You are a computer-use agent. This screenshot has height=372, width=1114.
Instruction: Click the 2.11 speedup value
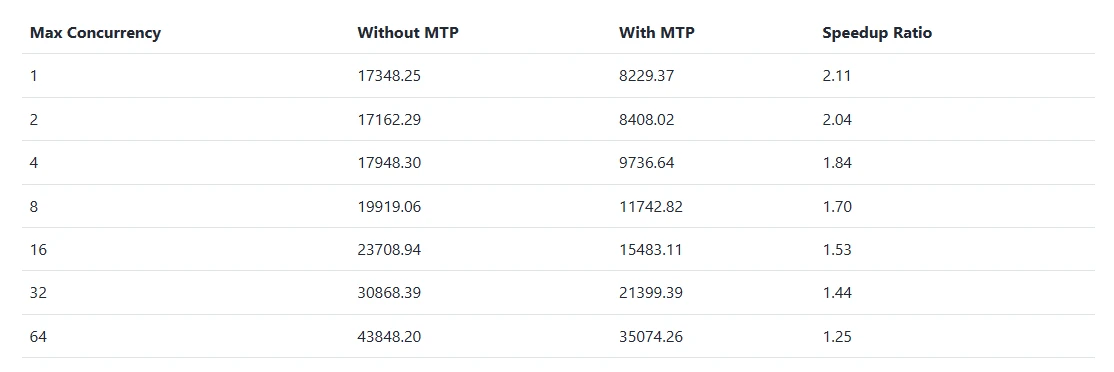[836, 75]
